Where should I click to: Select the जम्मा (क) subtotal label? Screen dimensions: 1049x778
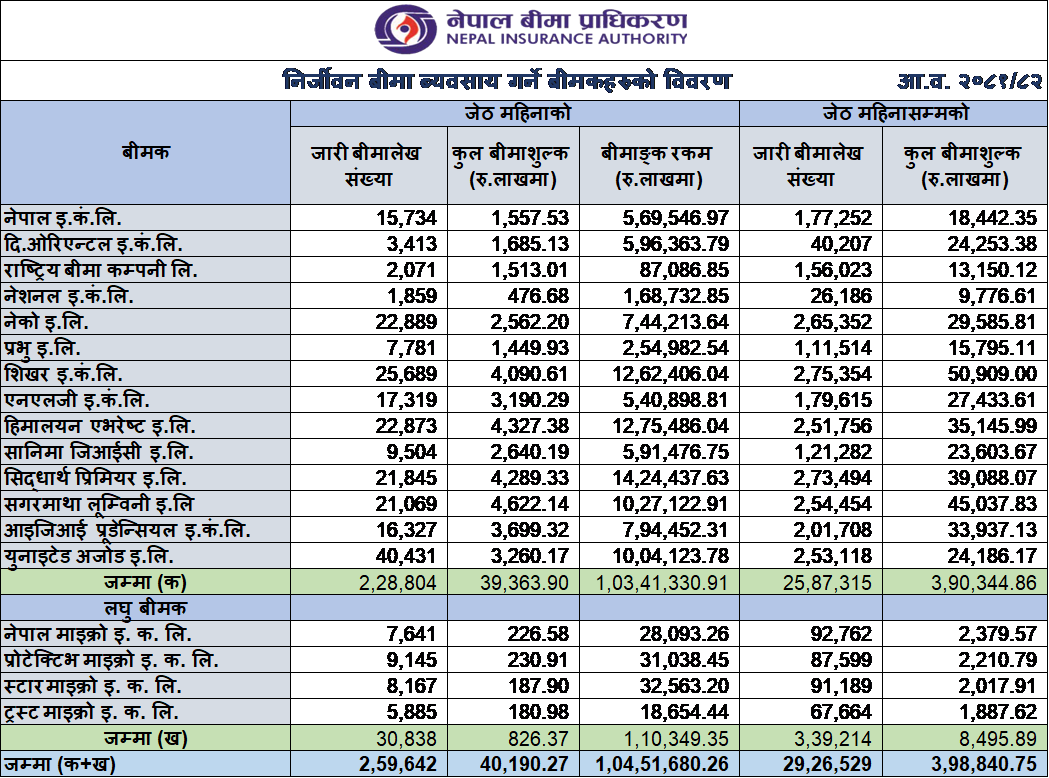(x=145, y=583)
